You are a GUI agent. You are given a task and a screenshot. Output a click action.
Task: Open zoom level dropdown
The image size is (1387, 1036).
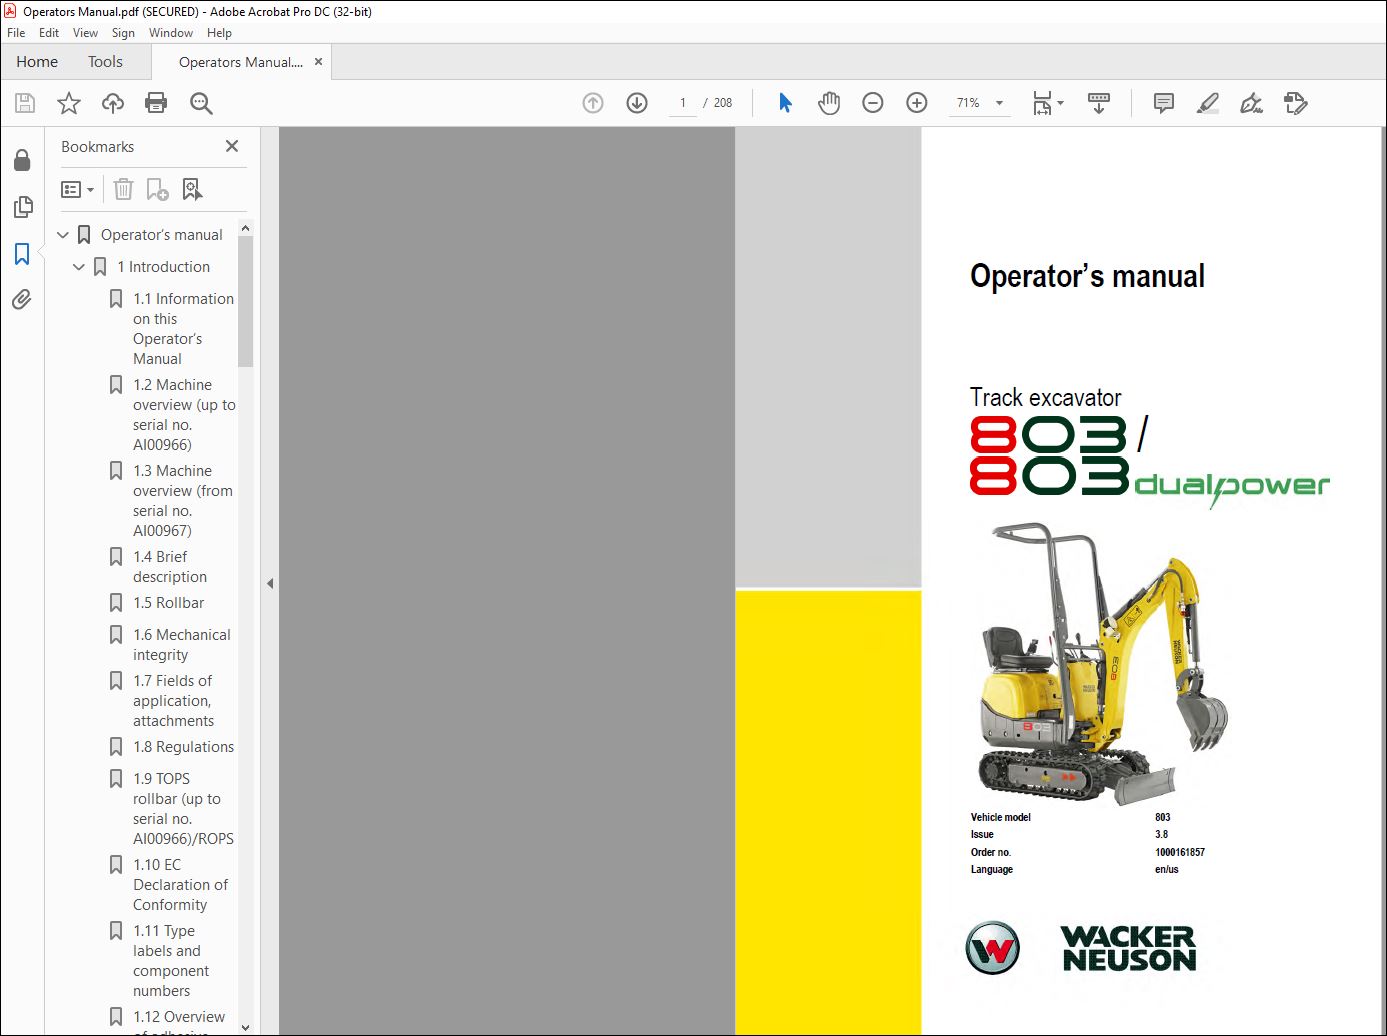click(999, 103)
